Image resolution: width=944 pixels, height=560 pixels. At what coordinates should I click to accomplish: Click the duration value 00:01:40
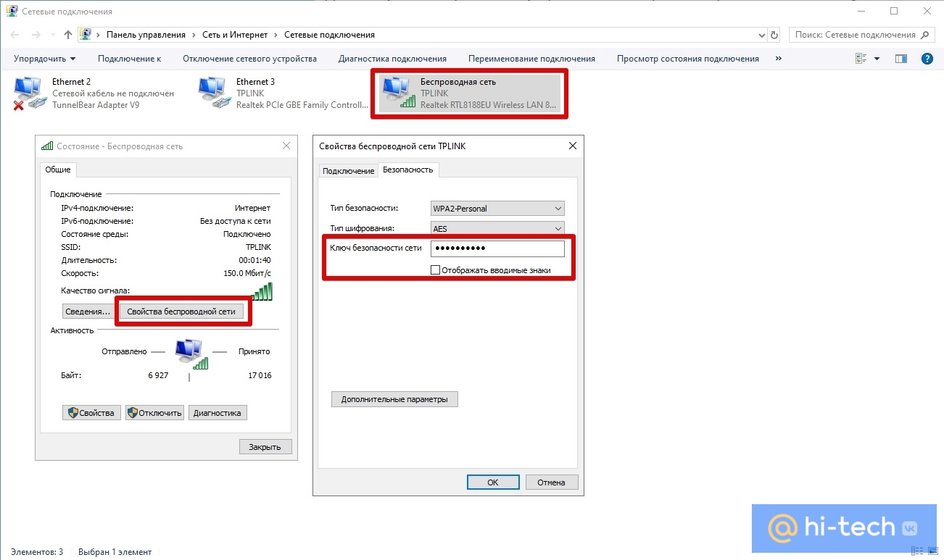pyautogui.click(x=255, y=260)
